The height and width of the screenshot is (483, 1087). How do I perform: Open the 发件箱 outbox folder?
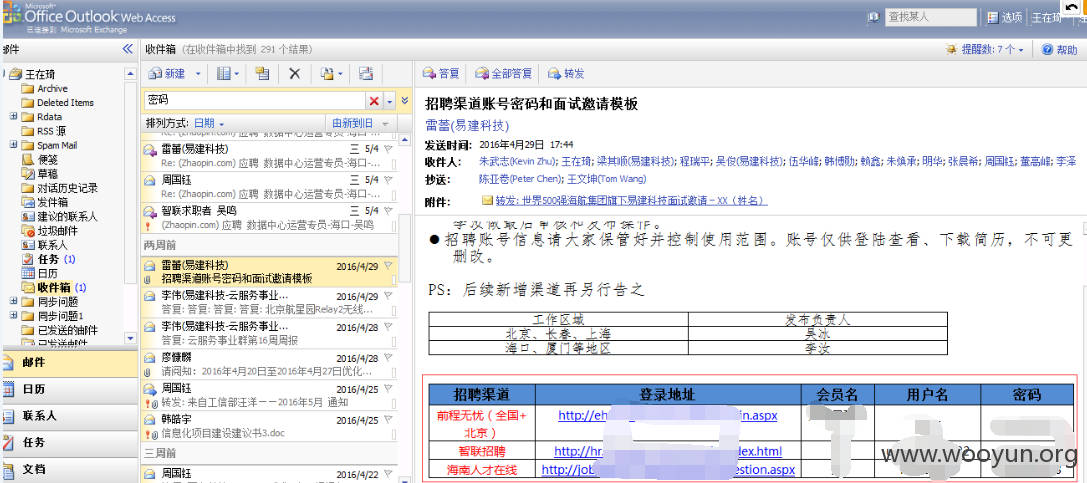tap(53, 202)
